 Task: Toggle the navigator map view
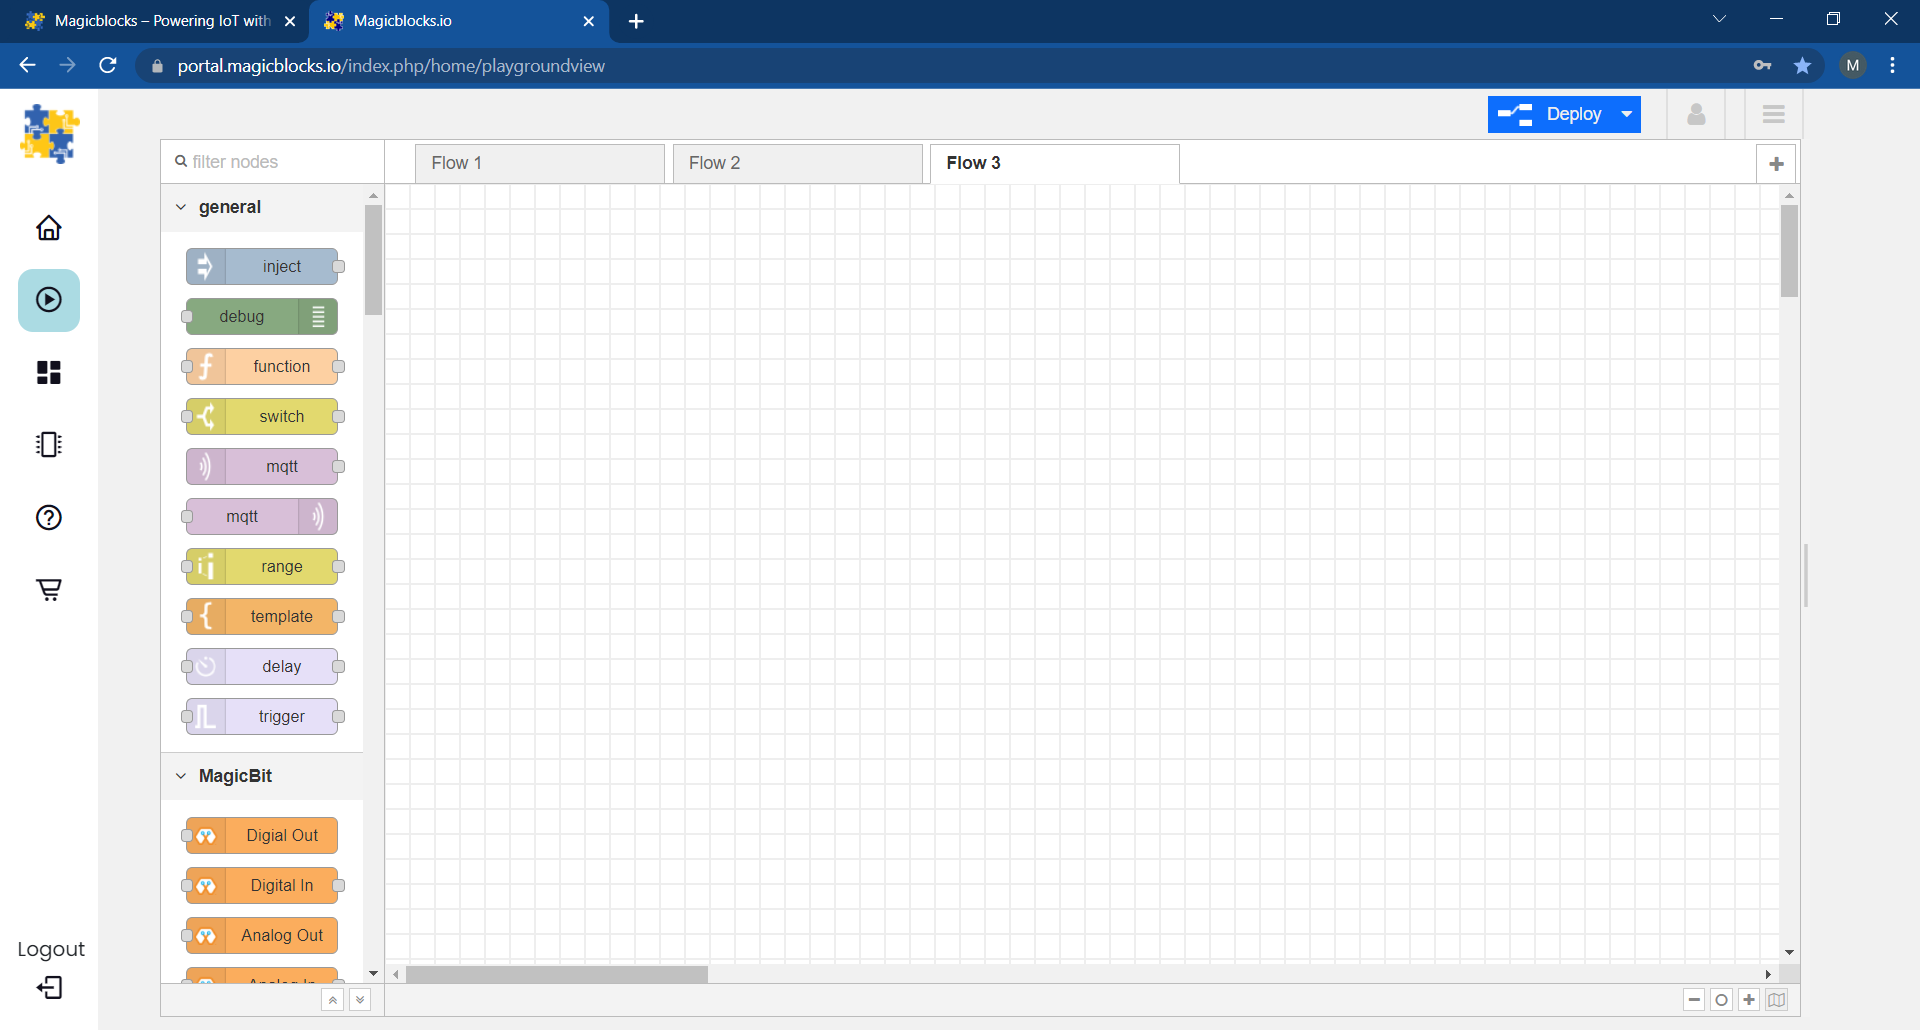point(1776,1000)
